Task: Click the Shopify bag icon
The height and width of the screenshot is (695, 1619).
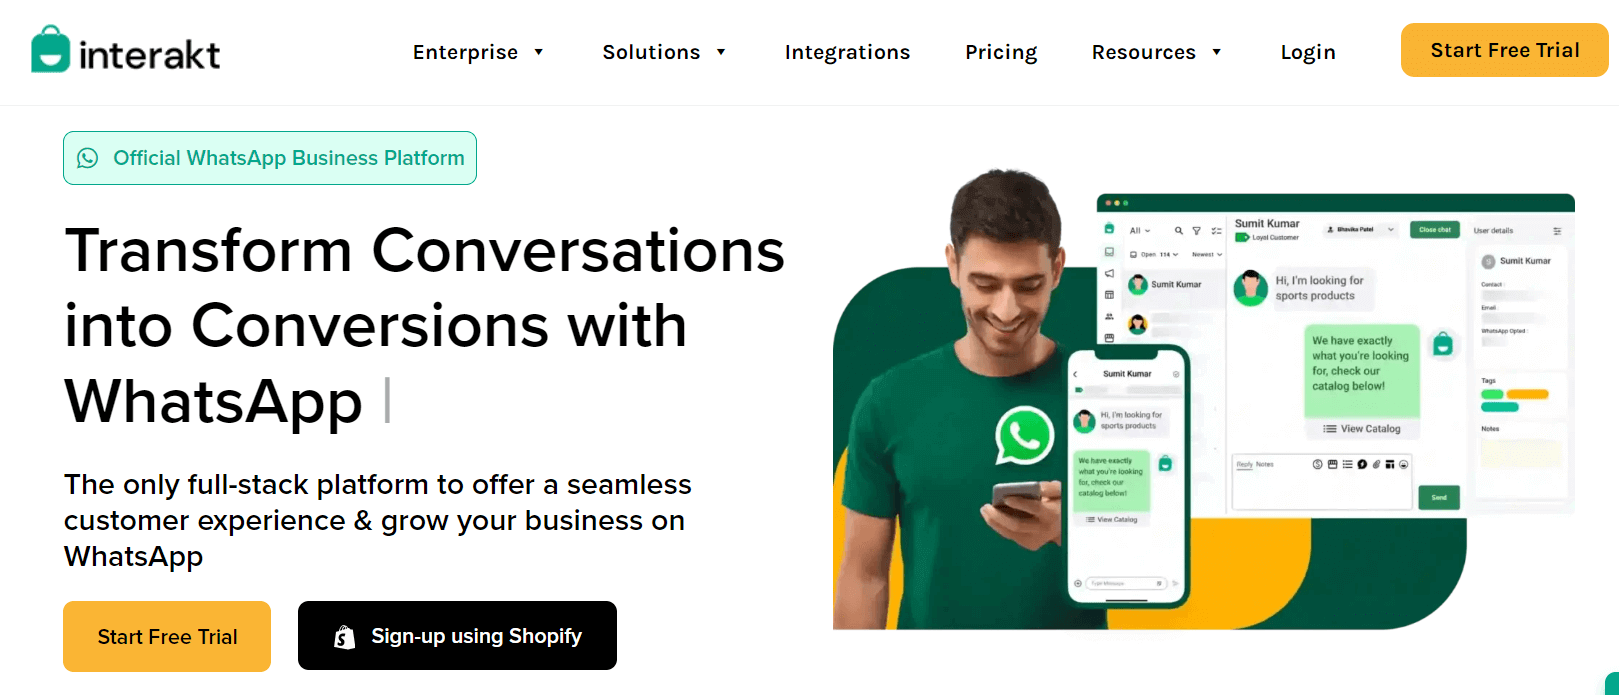Action: click(345, 637)
